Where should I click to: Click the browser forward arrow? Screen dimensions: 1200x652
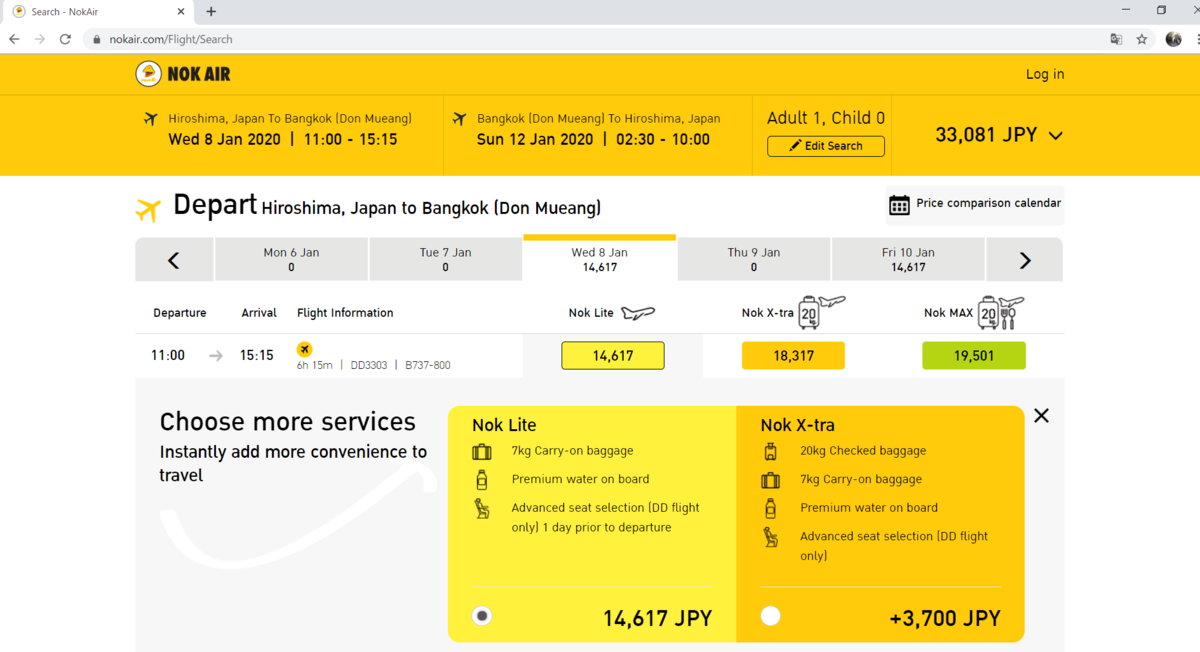[x=40, y=39]
